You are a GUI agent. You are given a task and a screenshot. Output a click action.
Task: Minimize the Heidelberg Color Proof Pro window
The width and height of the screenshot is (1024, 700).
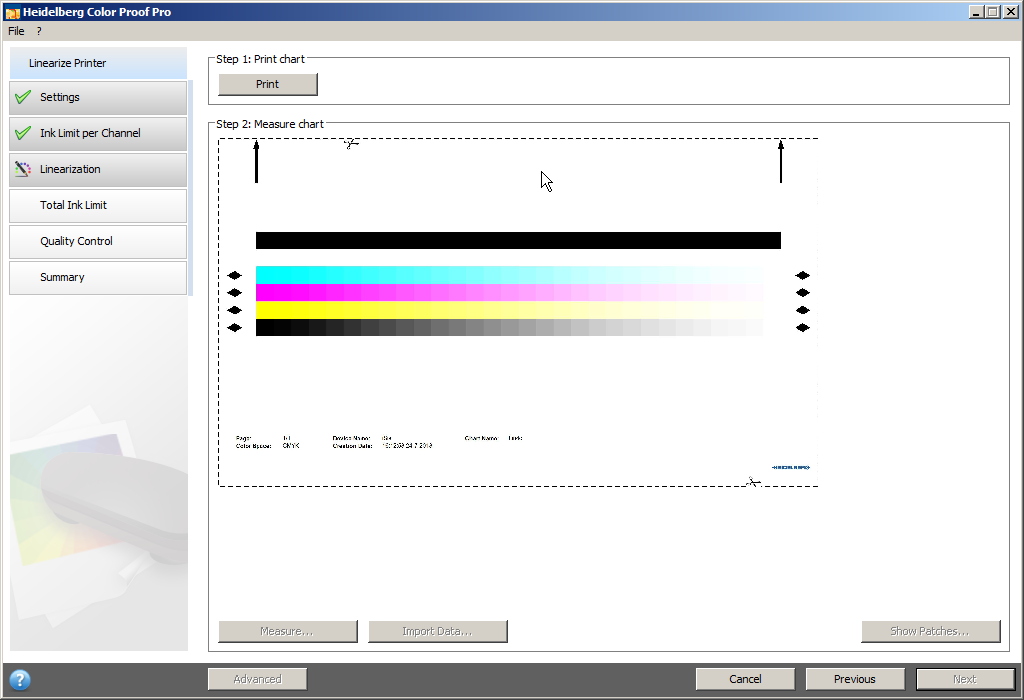pyautogui.click(x=976, y=12)
